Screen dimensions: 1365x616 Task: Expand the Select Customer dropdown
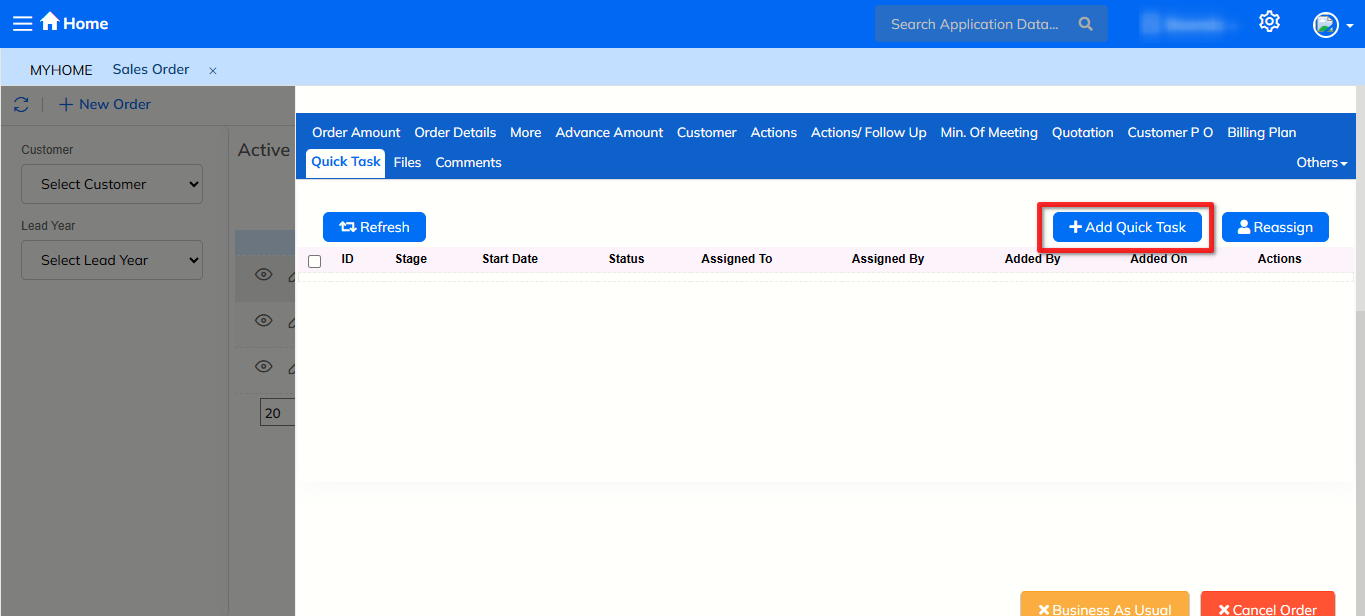pos(112,184)
